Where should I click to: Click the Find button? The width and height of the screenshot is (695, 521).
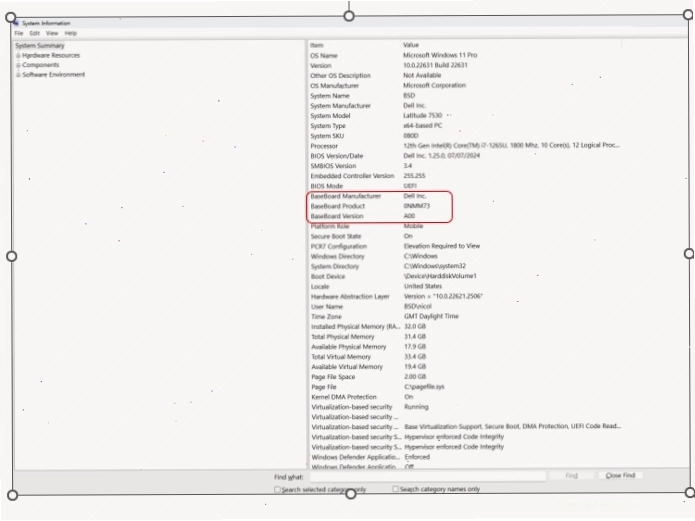coord(571,476)
